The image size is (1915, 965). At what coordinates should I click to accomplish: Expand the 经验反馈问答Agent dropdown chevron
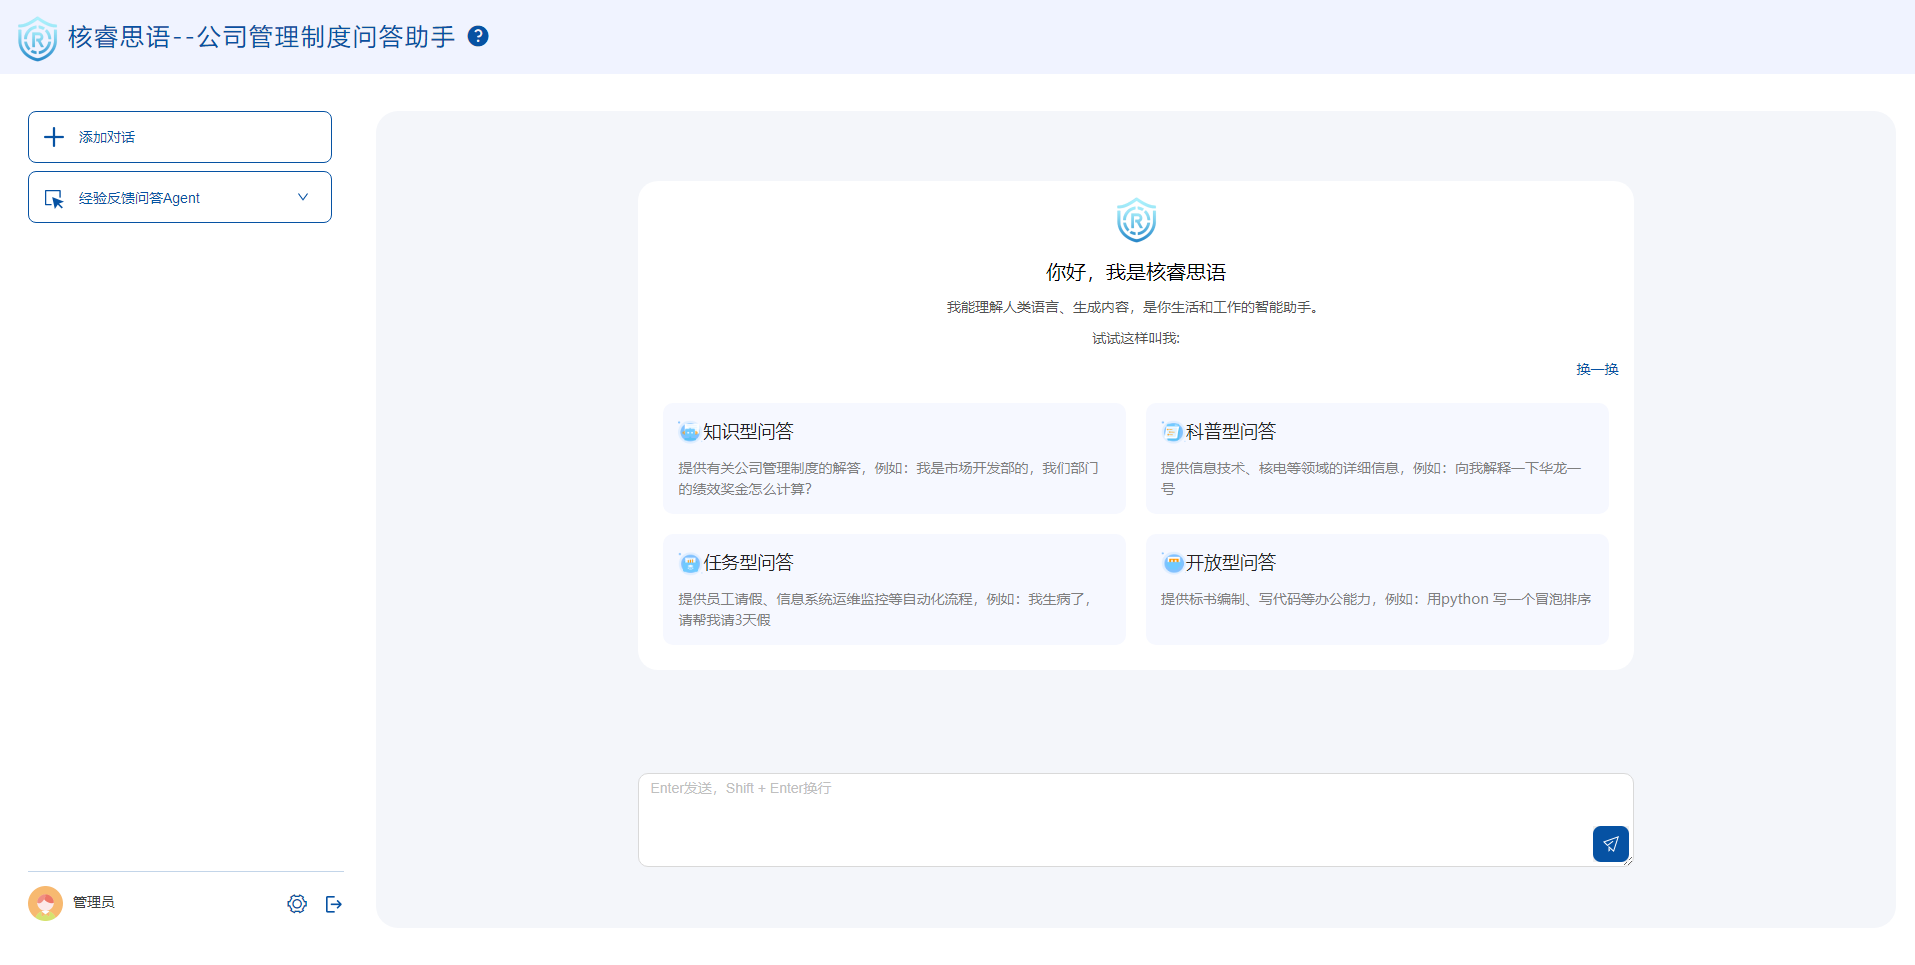pos(303,197)
